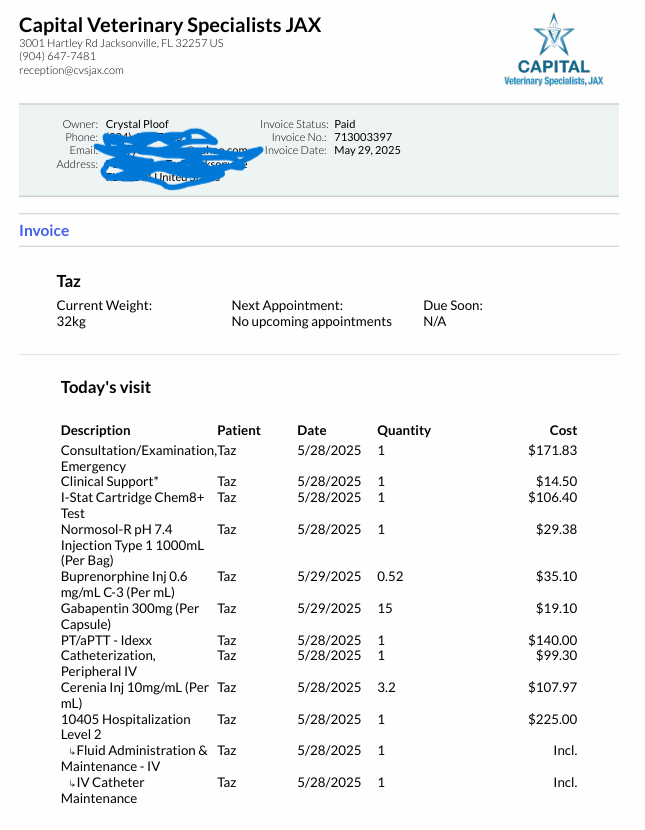
Task: Click the Quantity column header
Action: [x=403, y=430]
